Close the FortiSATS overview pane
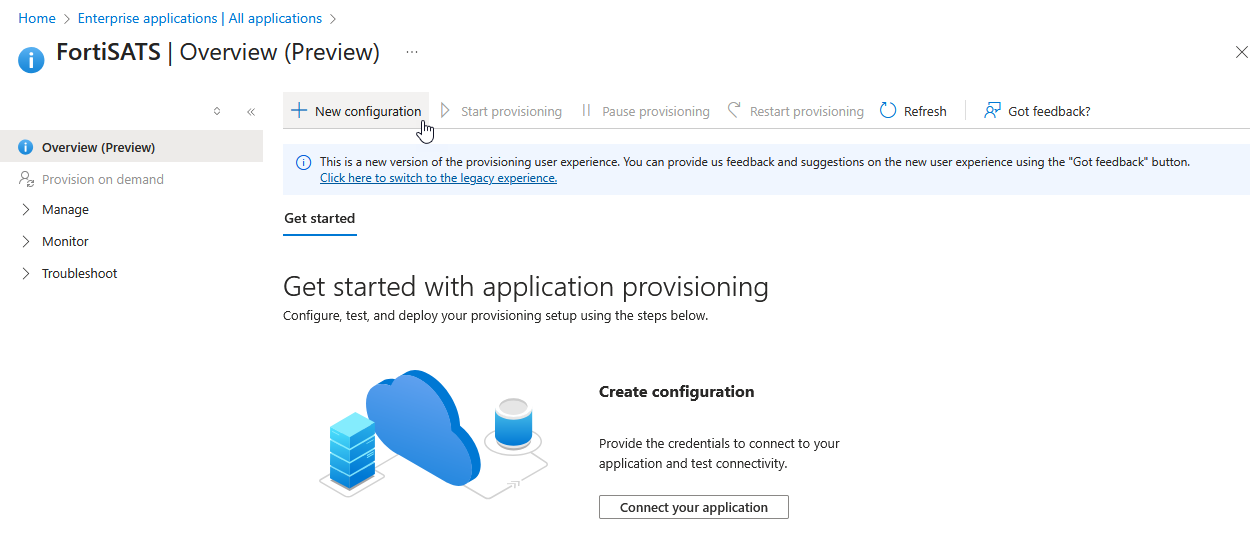 [1242, 52]
